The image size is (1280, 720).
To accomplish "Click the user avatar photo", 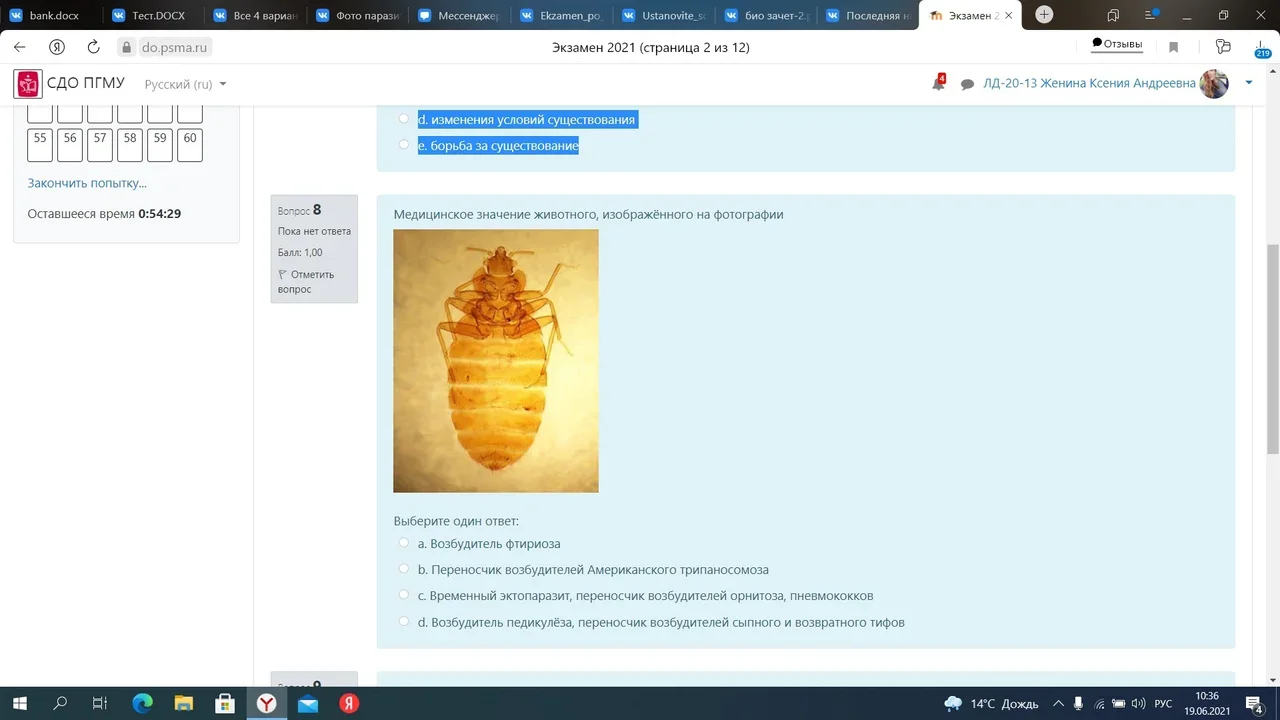I will [x=1214, y=84].
